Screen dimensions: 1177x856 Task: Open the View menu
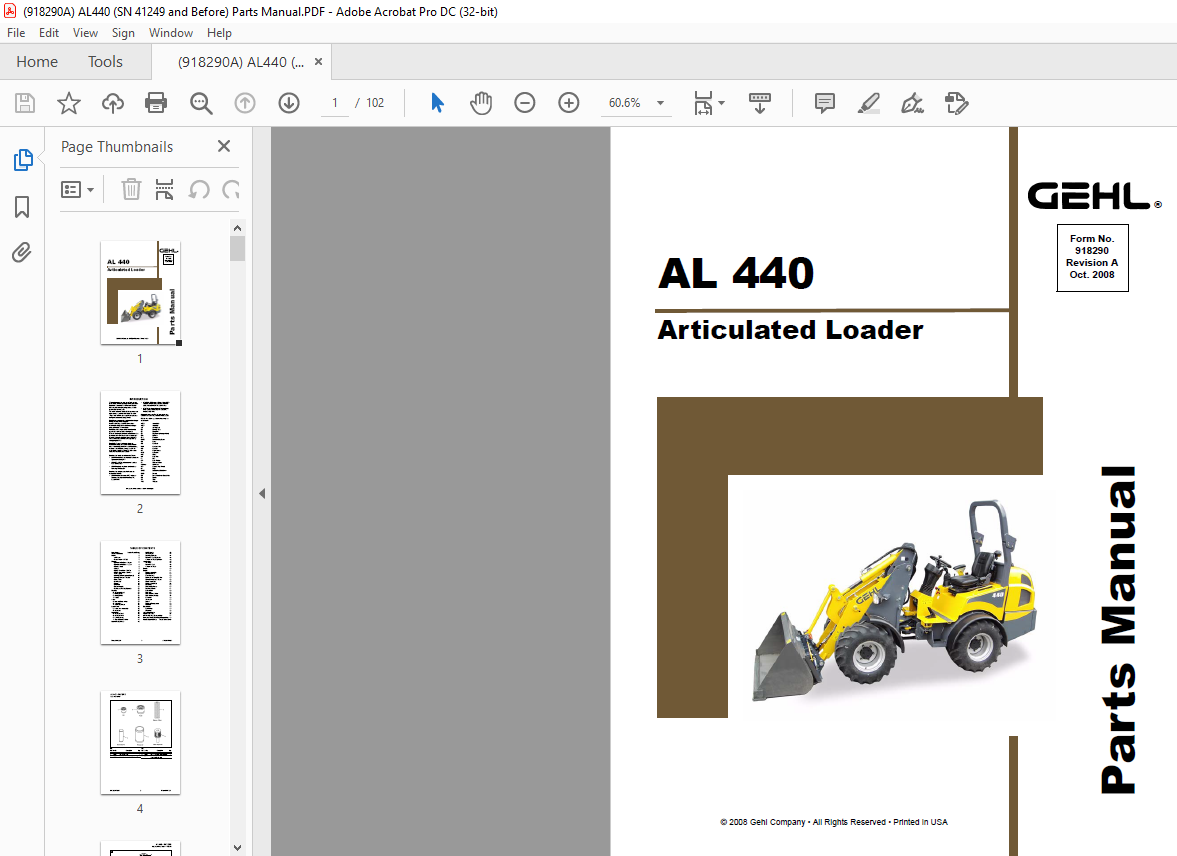point(85,33)
